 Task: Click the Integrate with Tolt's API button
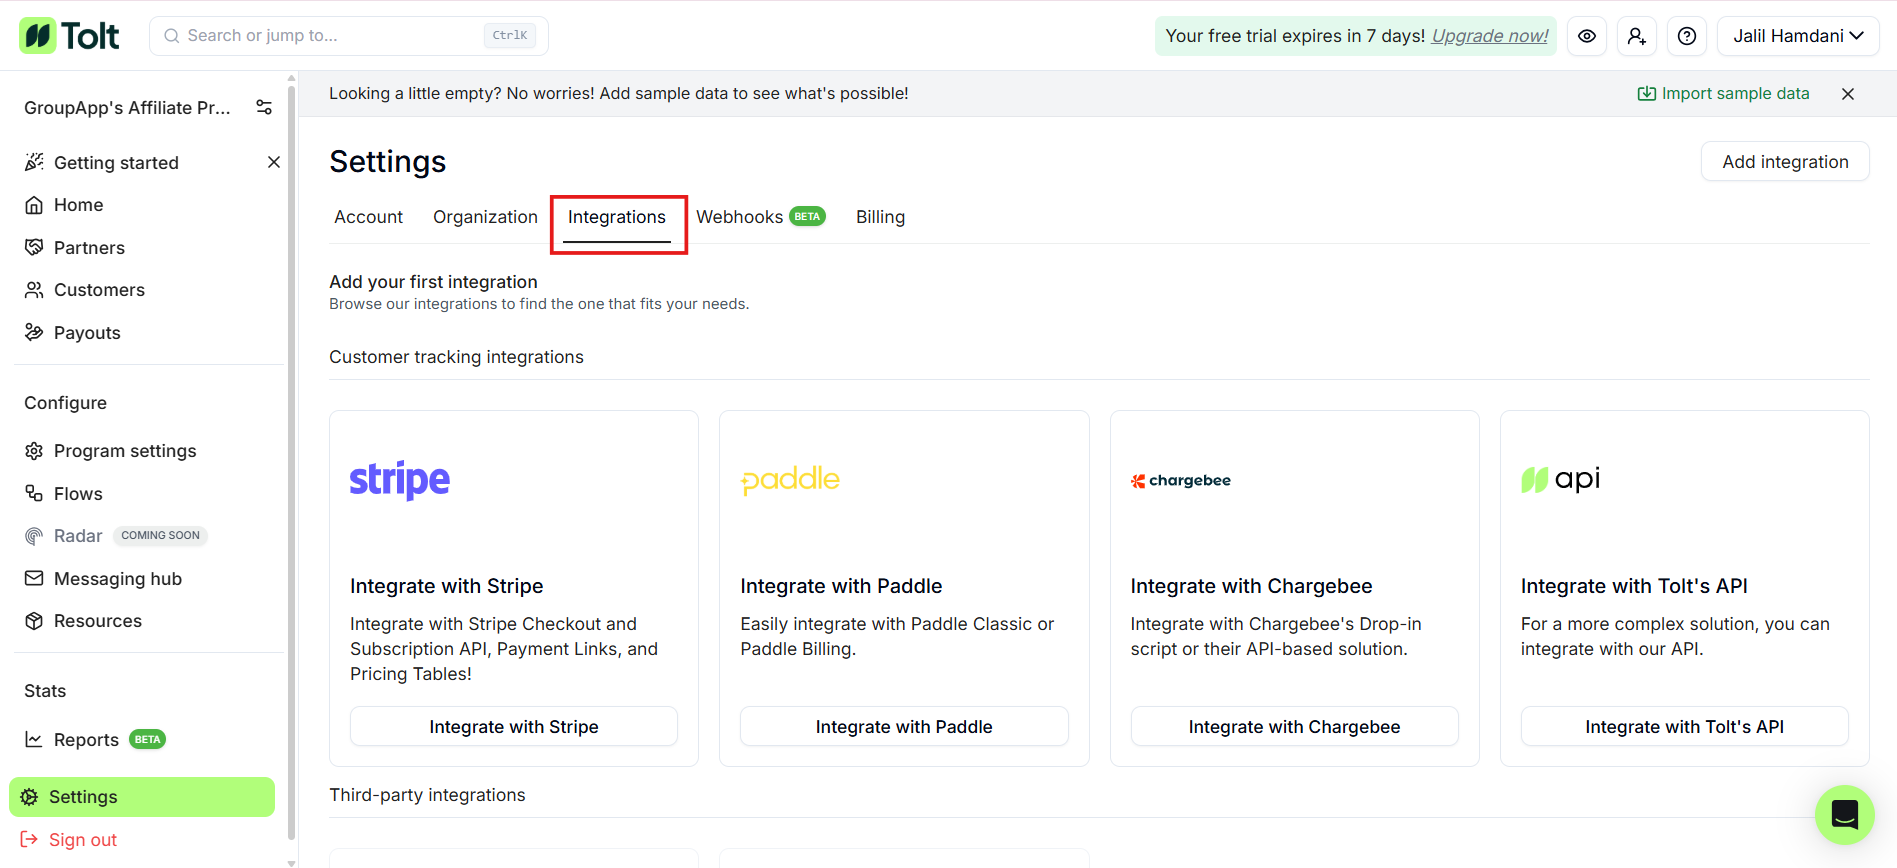point(1684,727)
